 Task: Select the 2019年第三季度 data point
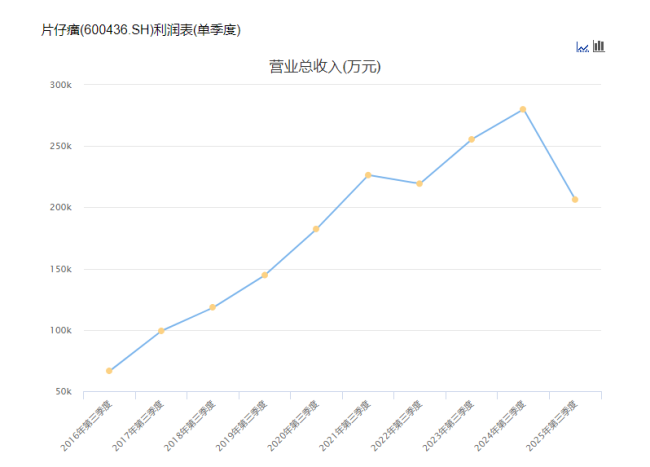265,275
